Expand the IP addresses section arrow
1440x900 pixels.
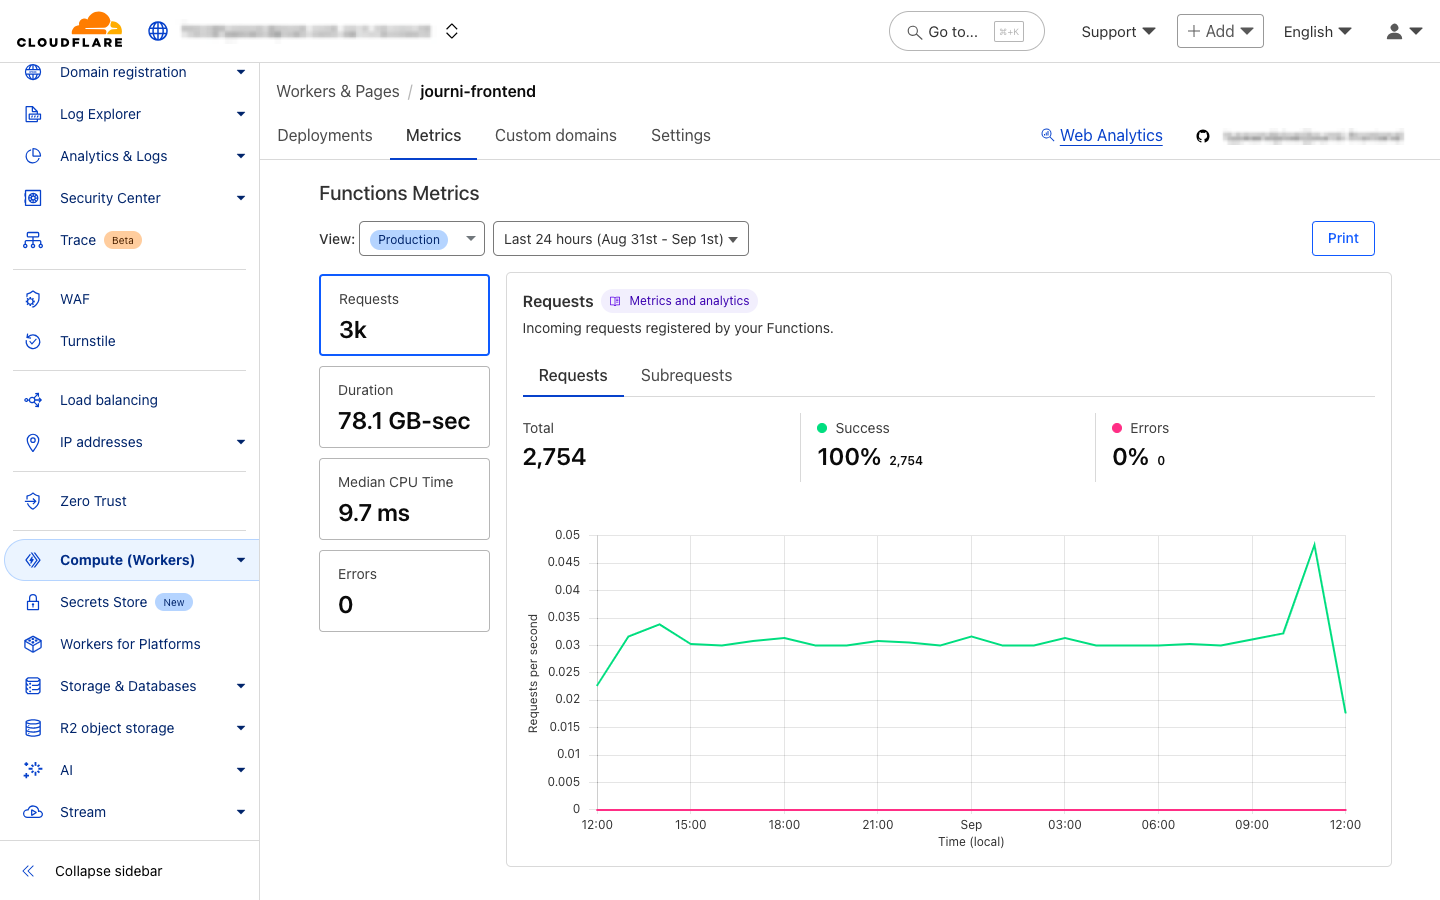[241, 442]
